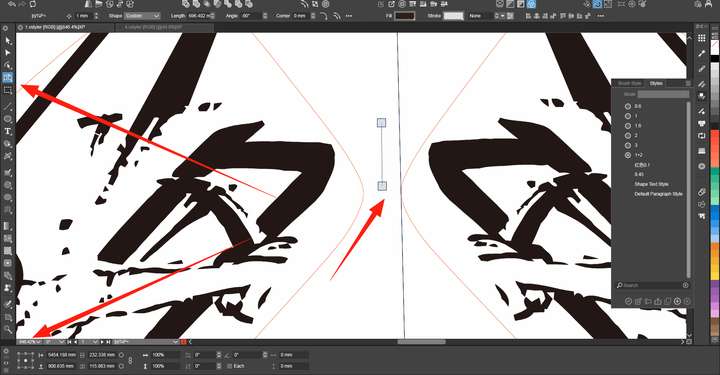Toggle the Each checkbox in transform bar
This screenshot has width=720, height=375.
tap(230, 366)
